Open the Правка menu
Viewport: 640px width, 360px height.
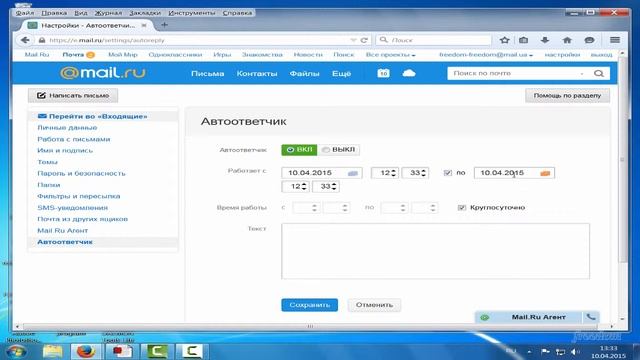click(x=54, y=13)
